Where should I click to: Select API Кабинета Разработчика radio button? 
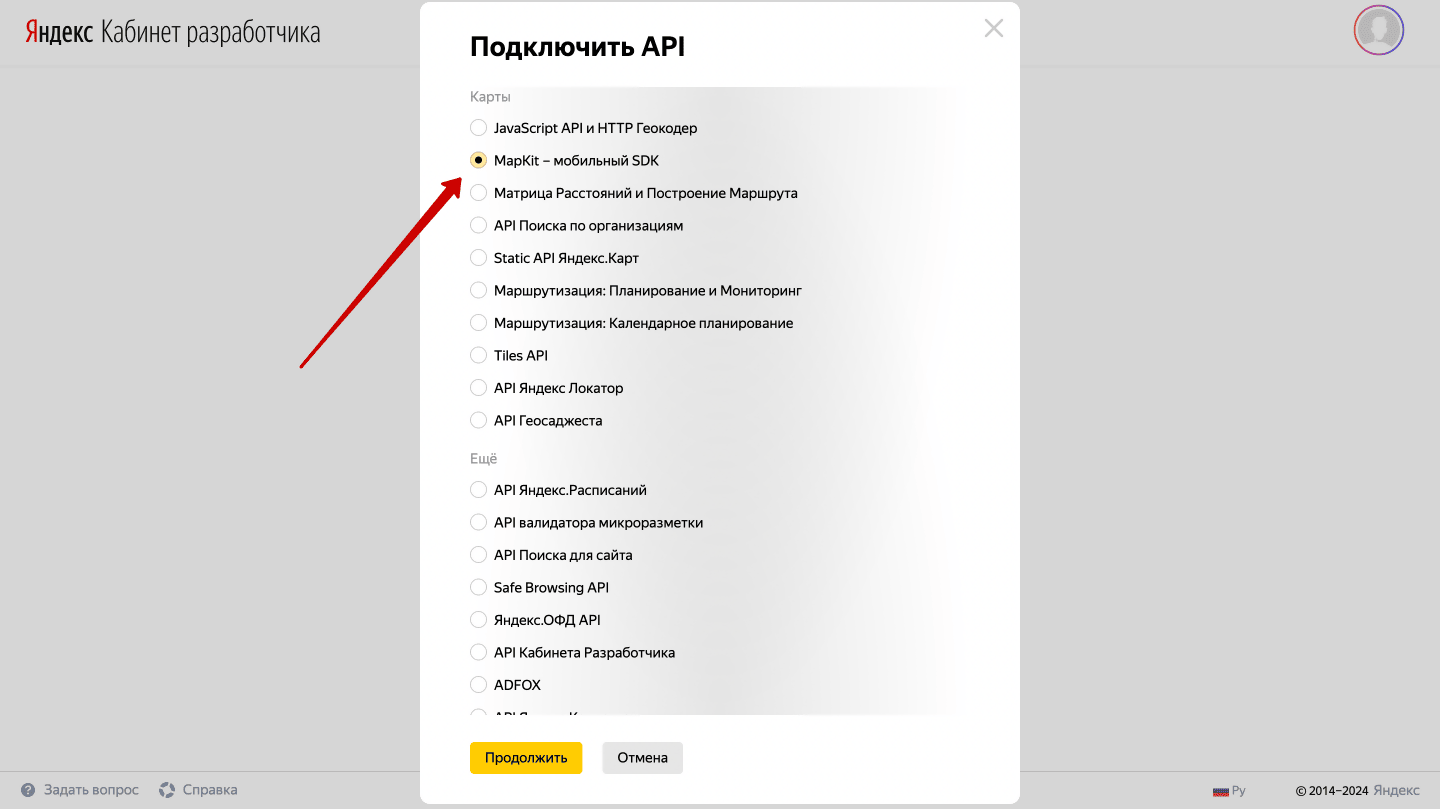pyautogui.click(x=478, y=652)
